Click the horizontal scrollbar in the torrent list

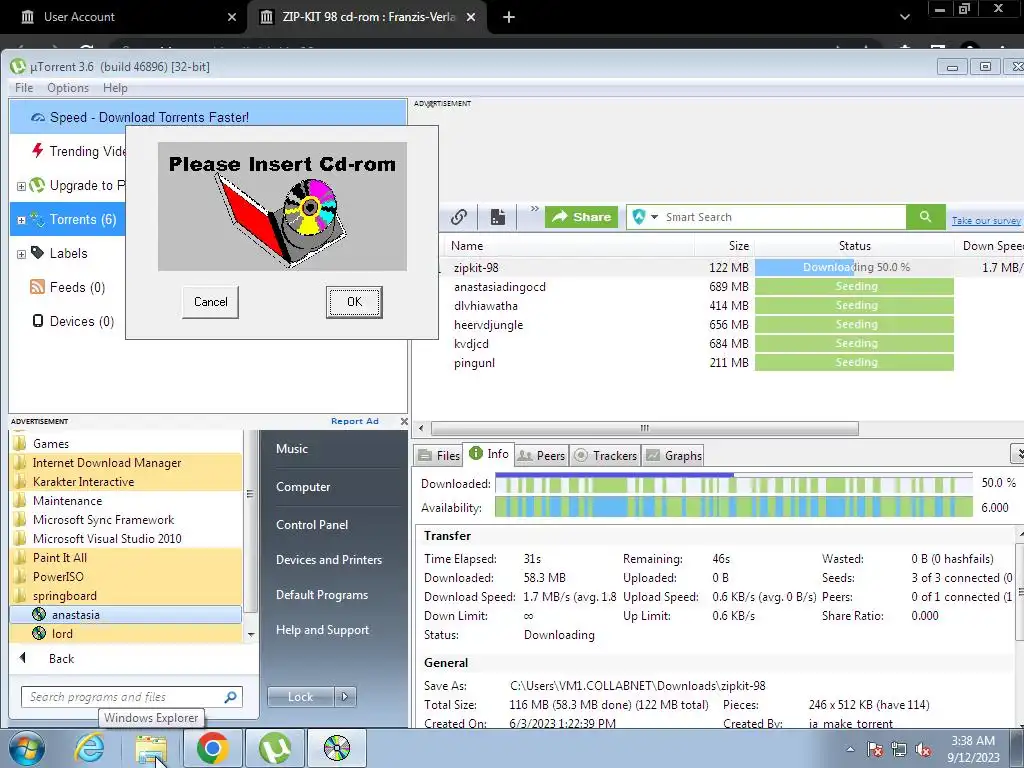click(645, 428)
